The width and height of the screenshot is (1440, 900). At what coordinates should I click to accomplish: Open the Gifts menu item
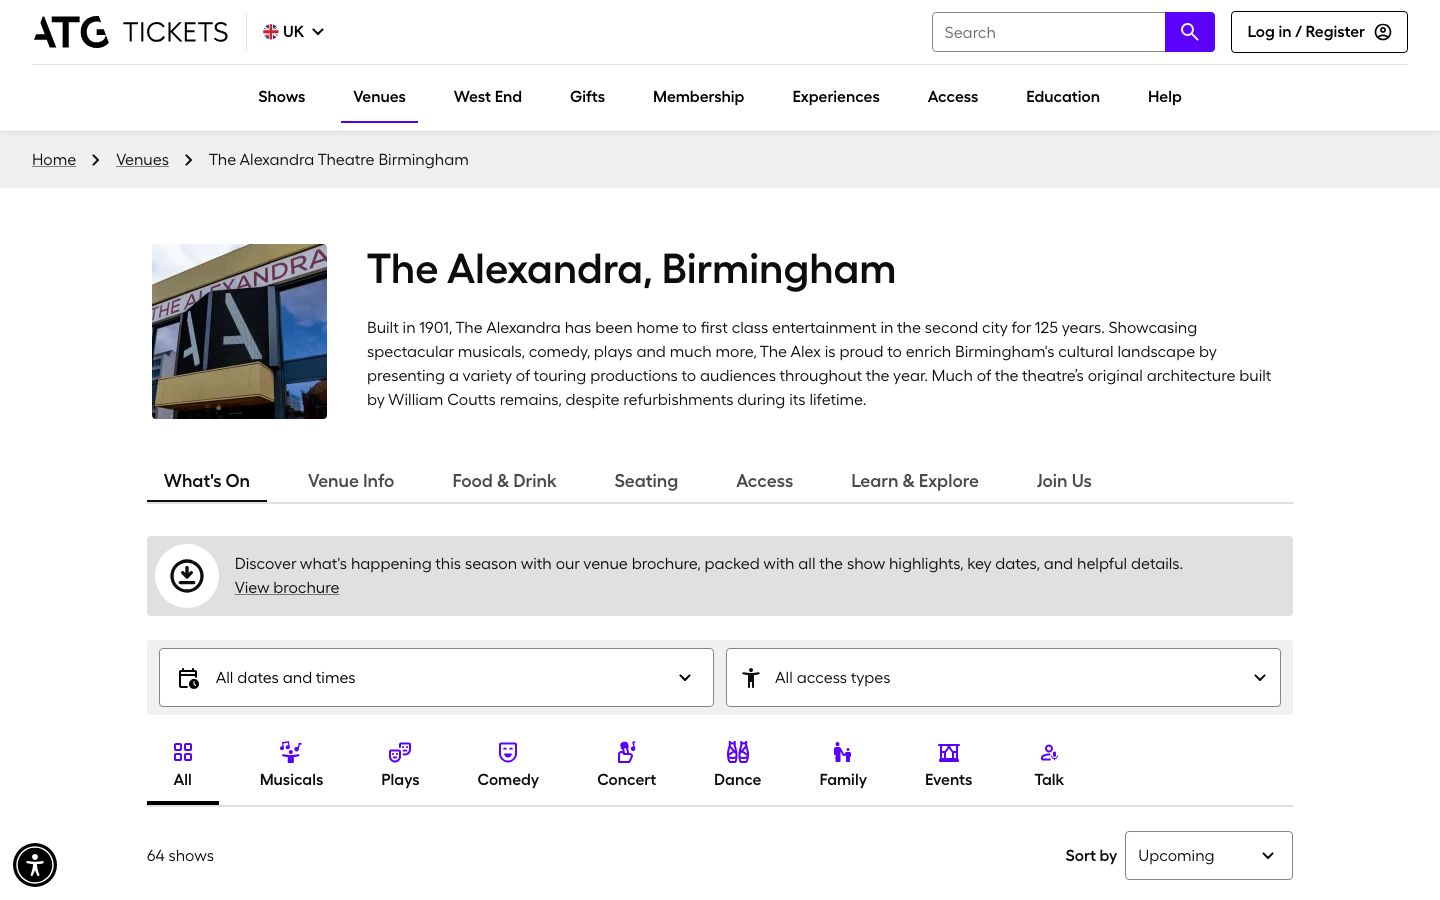[587, 97]
